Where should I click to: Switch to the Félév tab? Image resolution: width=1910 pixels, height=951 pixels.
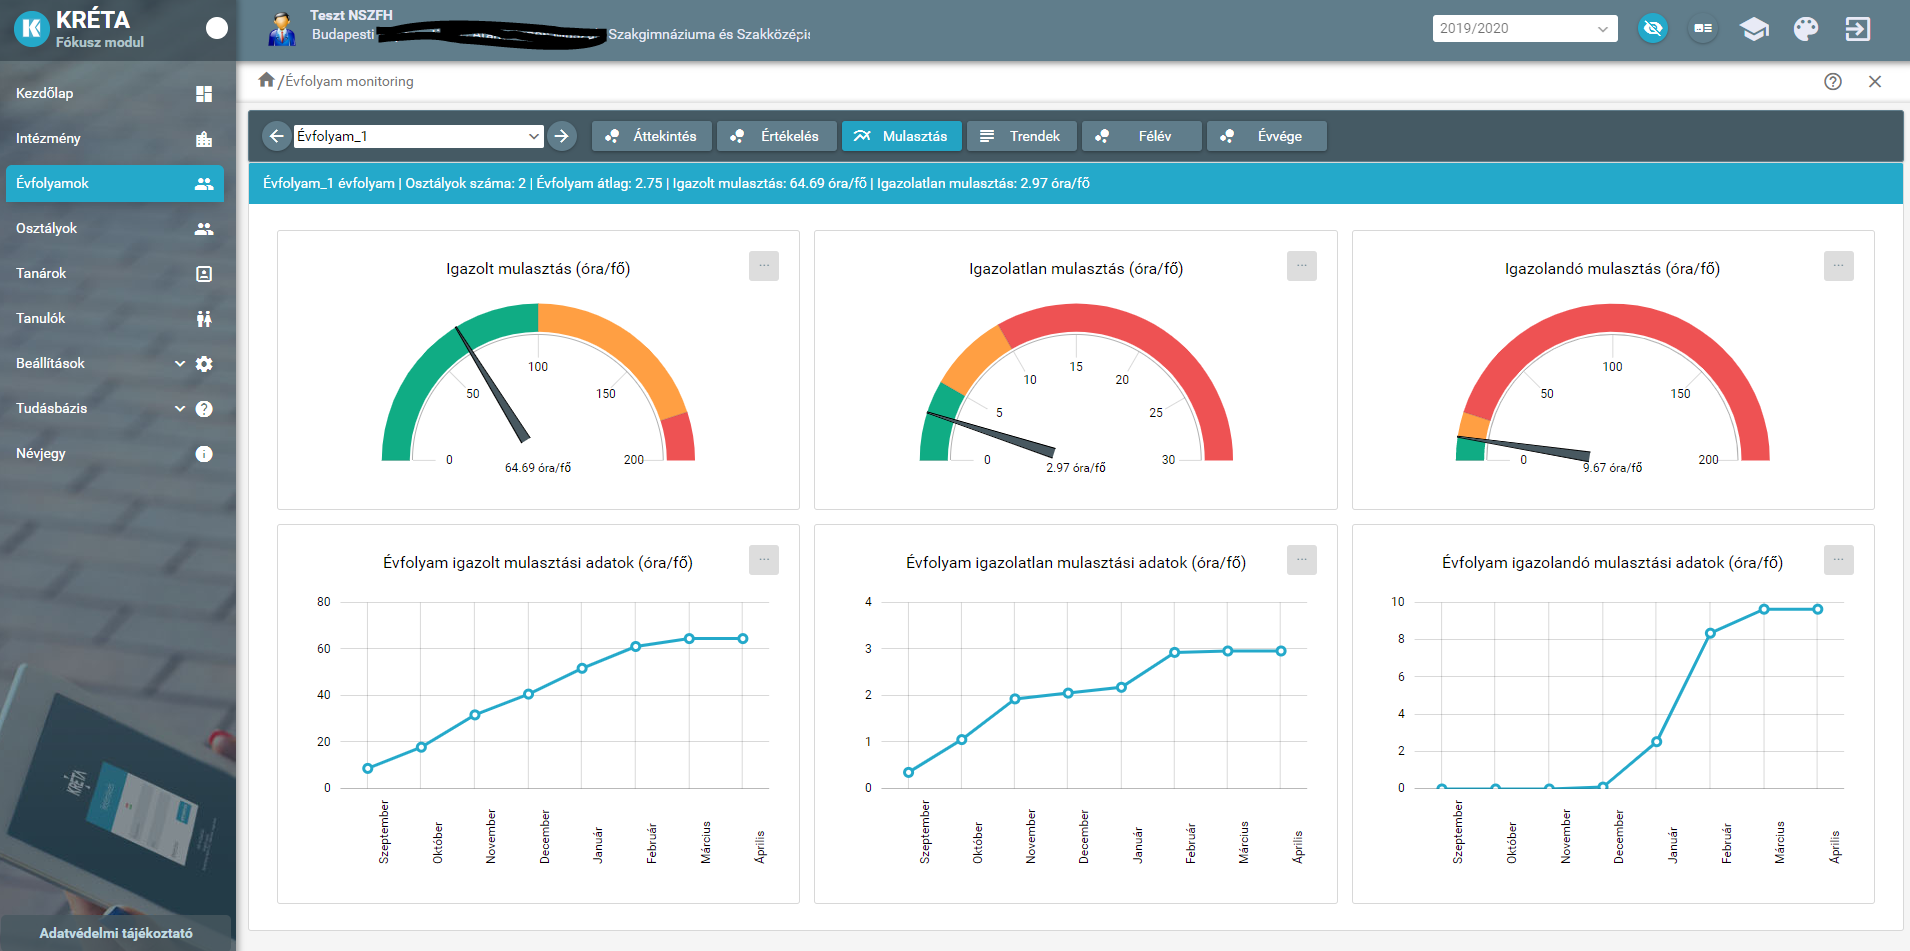pyautogui.click(x=1142, y=136)
